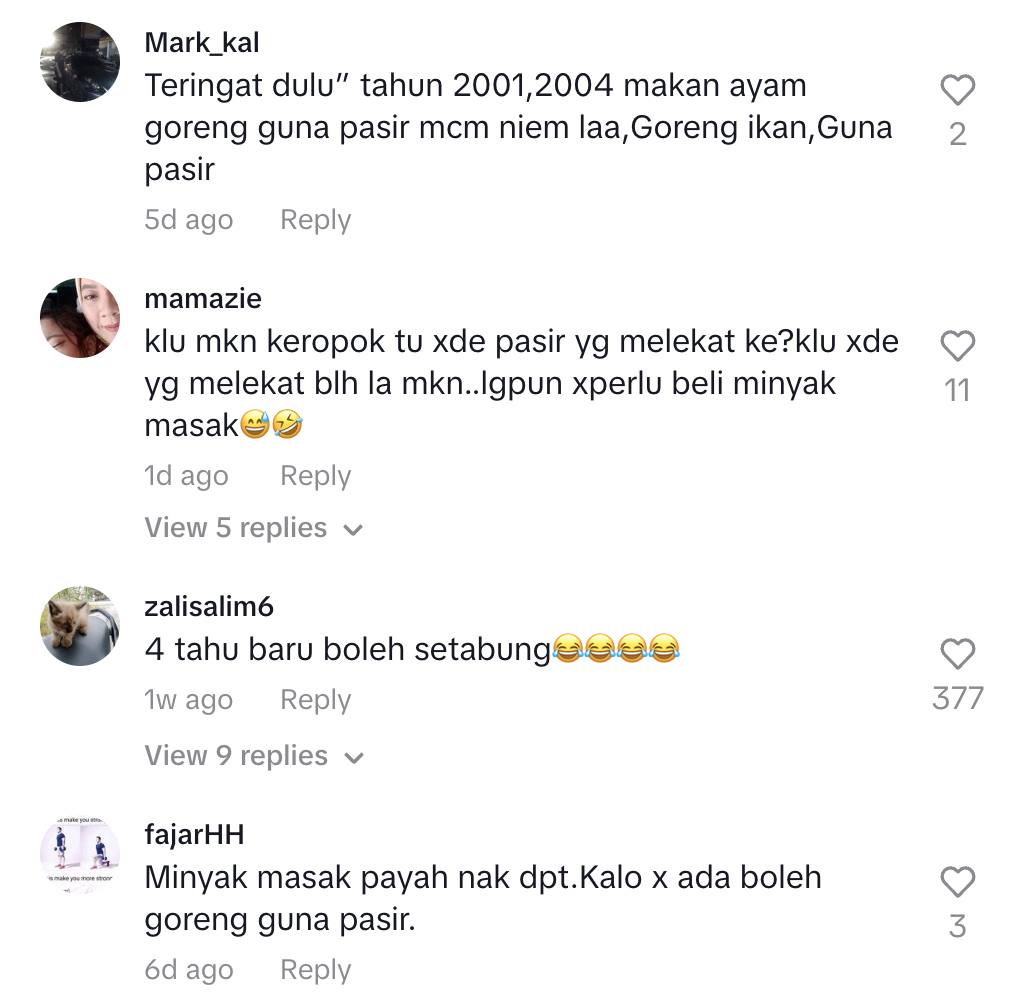This screenshot has width=1030, height=1000.
Task: Reply to mamazie's comment
Action: click(x=316, y=477)
